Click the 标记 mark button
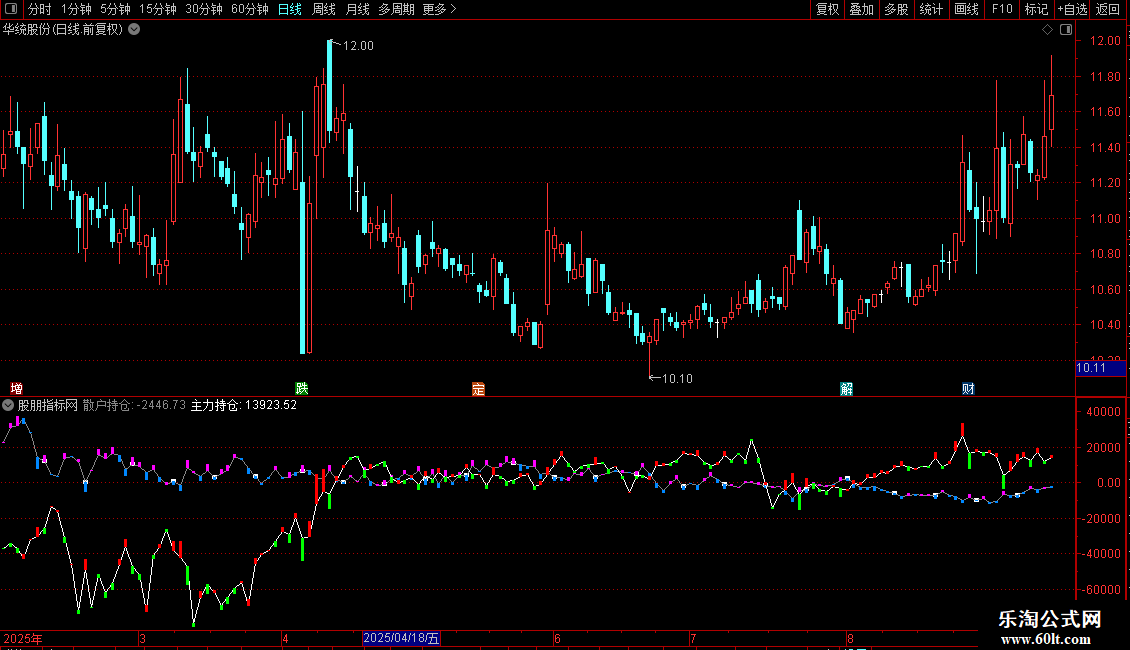The width and height of the screenshot is (1130, 650). (x=1036, y=9)
